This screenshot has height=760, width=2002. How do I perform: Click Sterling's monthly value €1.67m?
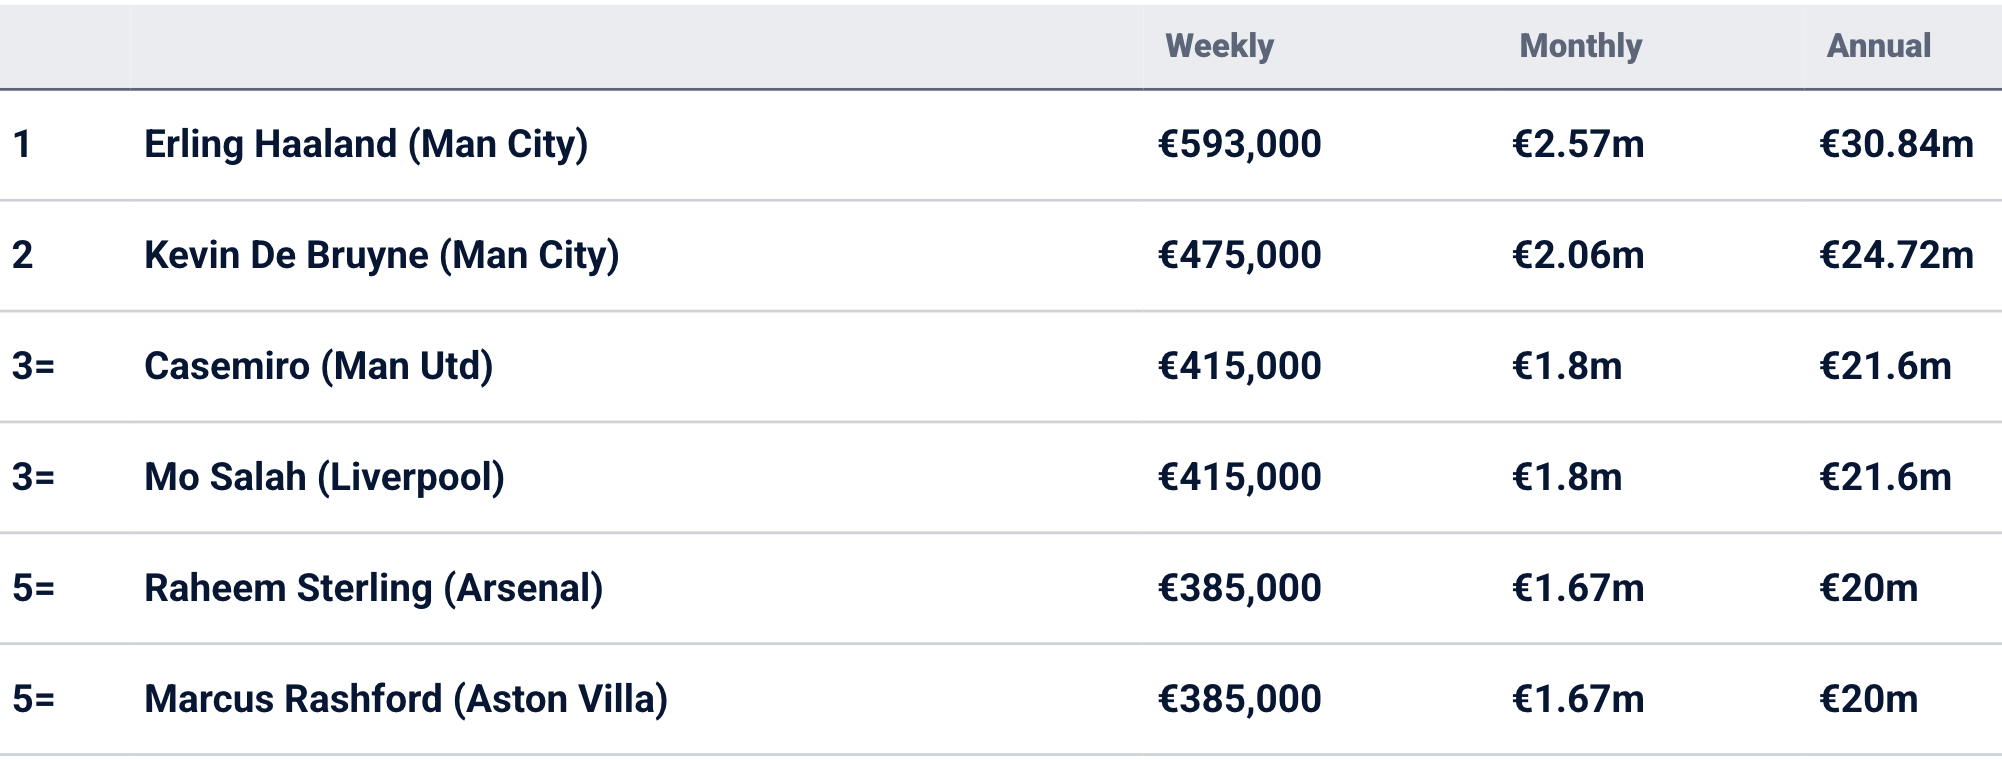coord(1578,588)
